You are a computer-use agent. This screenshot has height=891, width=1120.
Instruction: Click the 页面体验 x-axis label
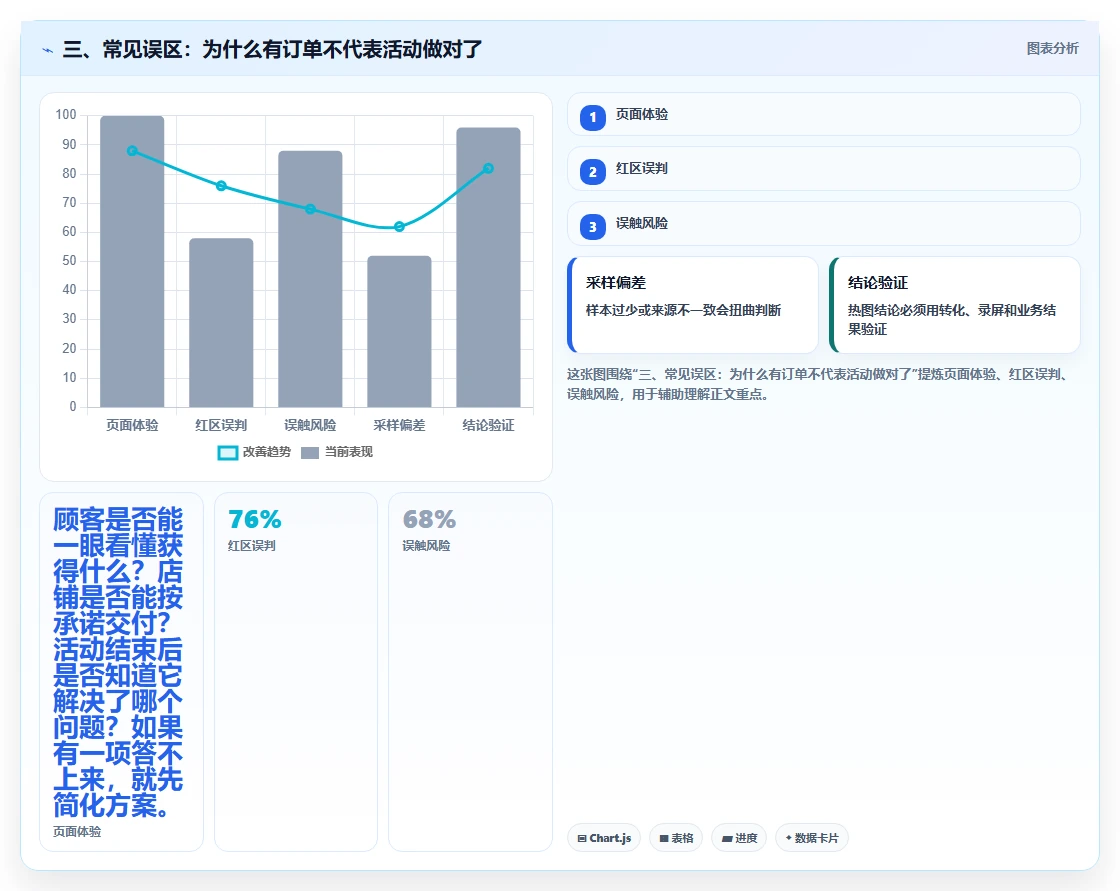pos(132,425)
